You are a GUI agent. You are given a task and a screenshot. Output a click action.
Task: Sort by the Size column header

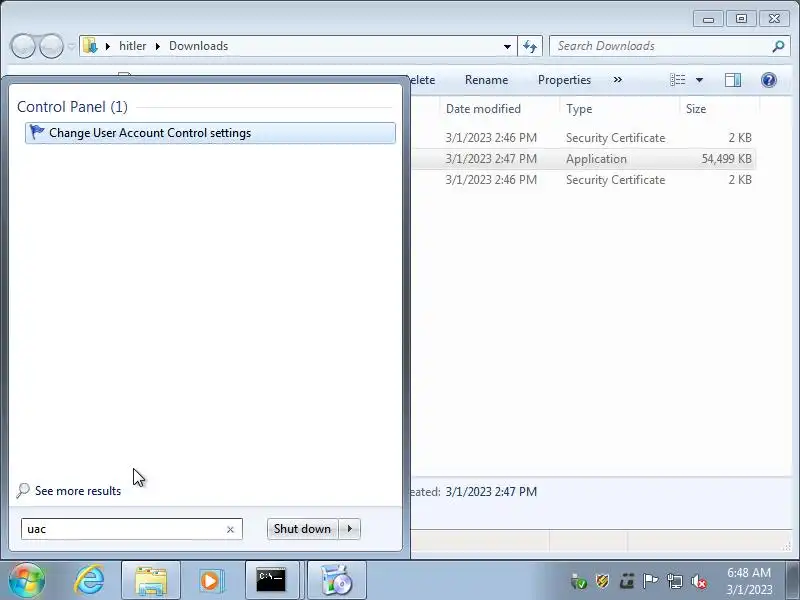696,109
